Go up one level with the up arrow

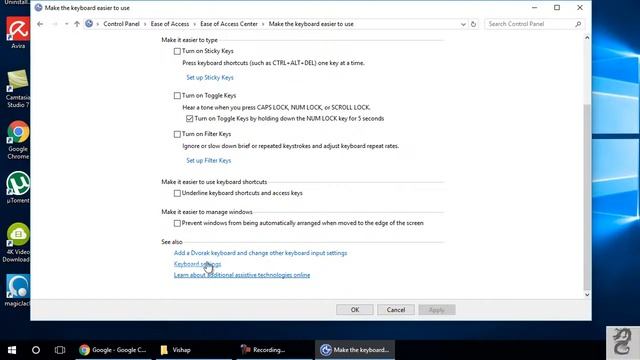(x=77, y=24)
